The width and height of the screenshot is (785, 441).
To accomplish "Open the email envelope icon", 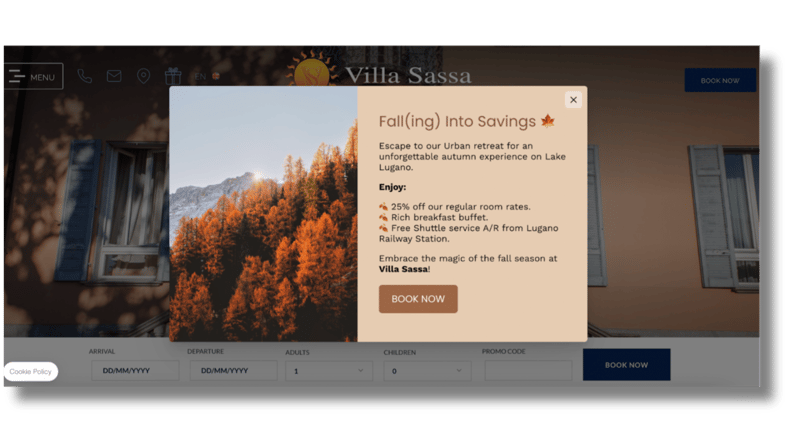I will pos(114,76).
